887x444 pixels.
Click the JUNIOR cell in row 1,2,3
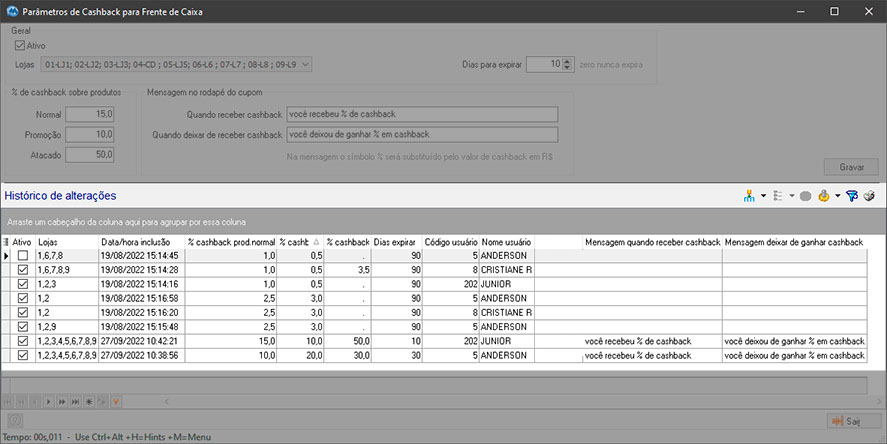click(507, 284)
